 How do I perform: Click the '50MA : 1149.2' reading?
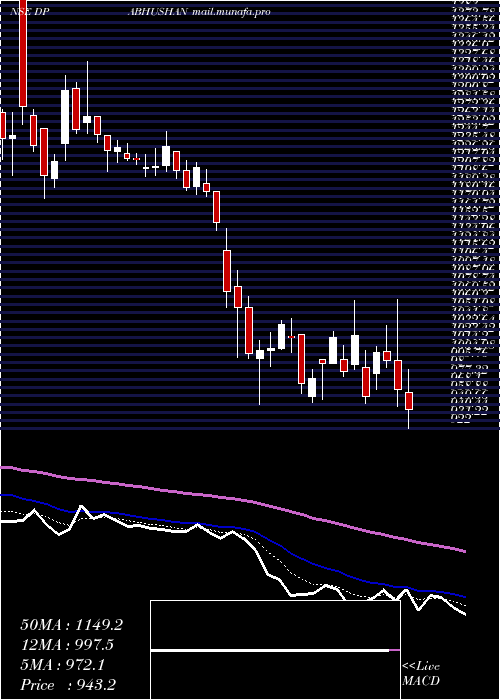pyautogui.click(x=71, y=625)
